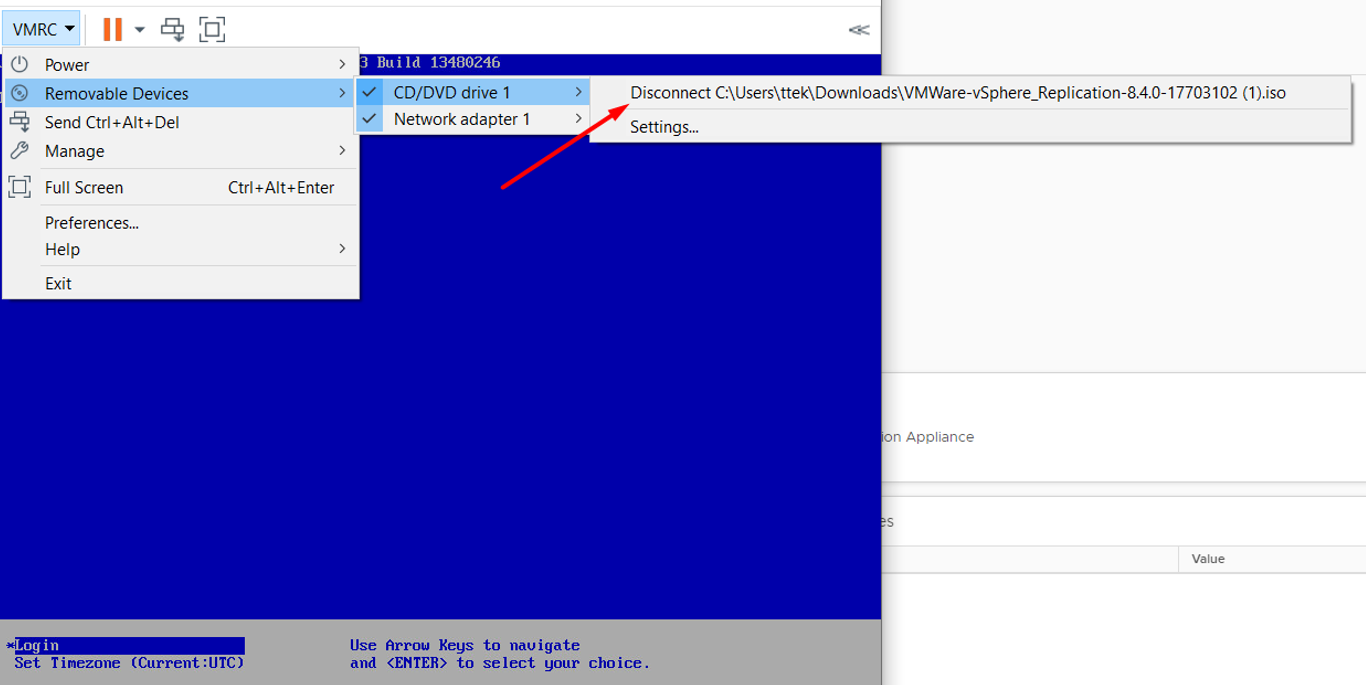Click the Send Ctrl+Alt+Del toolbar icon
The height and width of the screenshot is (685, 1366).
coord(173,29)
